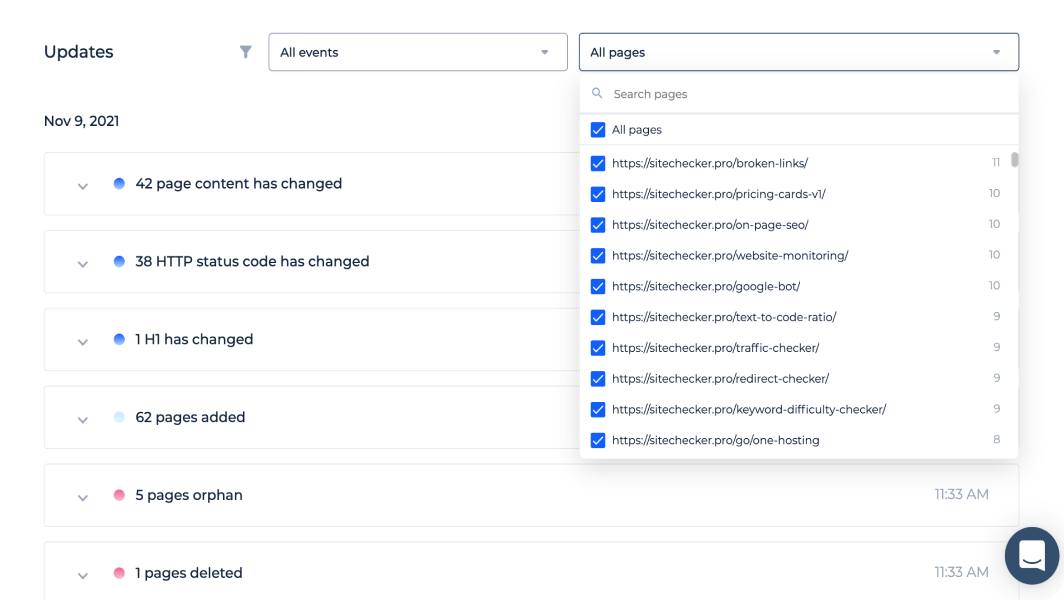
Task: Click the Nov 9, 2021 date heading
Action: click(81, 121)
